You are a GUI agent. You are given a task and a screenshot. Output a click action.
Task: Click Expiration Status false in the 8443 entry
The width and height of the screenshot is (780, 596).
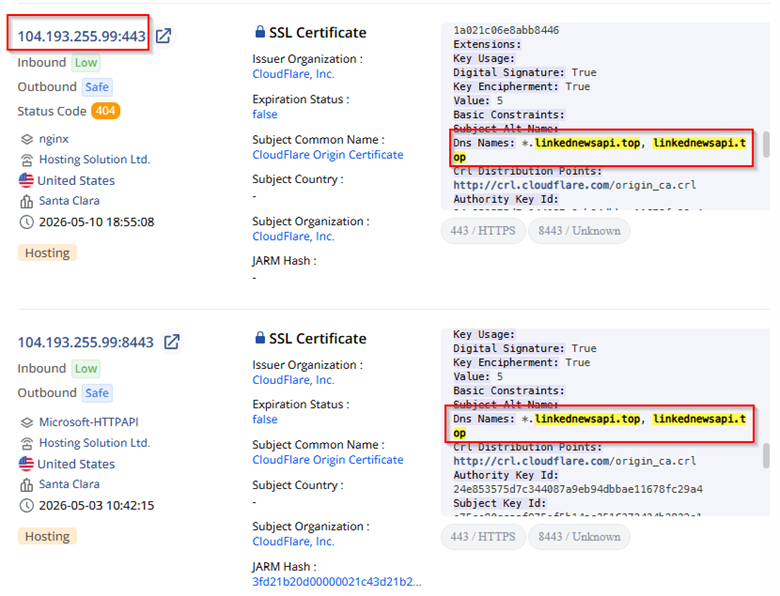[x=265, y=419]
